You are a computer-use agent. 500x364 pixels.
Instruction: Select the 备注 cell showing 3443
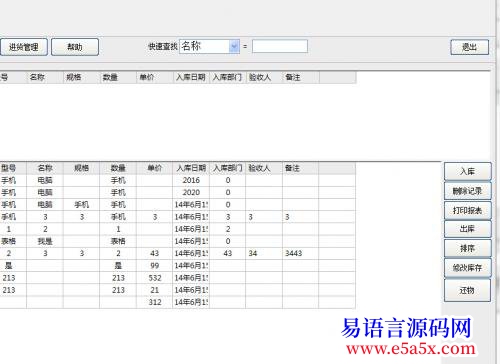coord(300,253)
